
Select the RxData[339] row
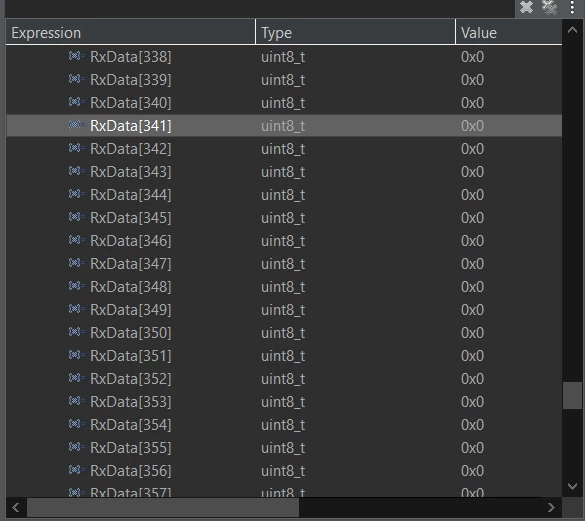click(284, 80)
